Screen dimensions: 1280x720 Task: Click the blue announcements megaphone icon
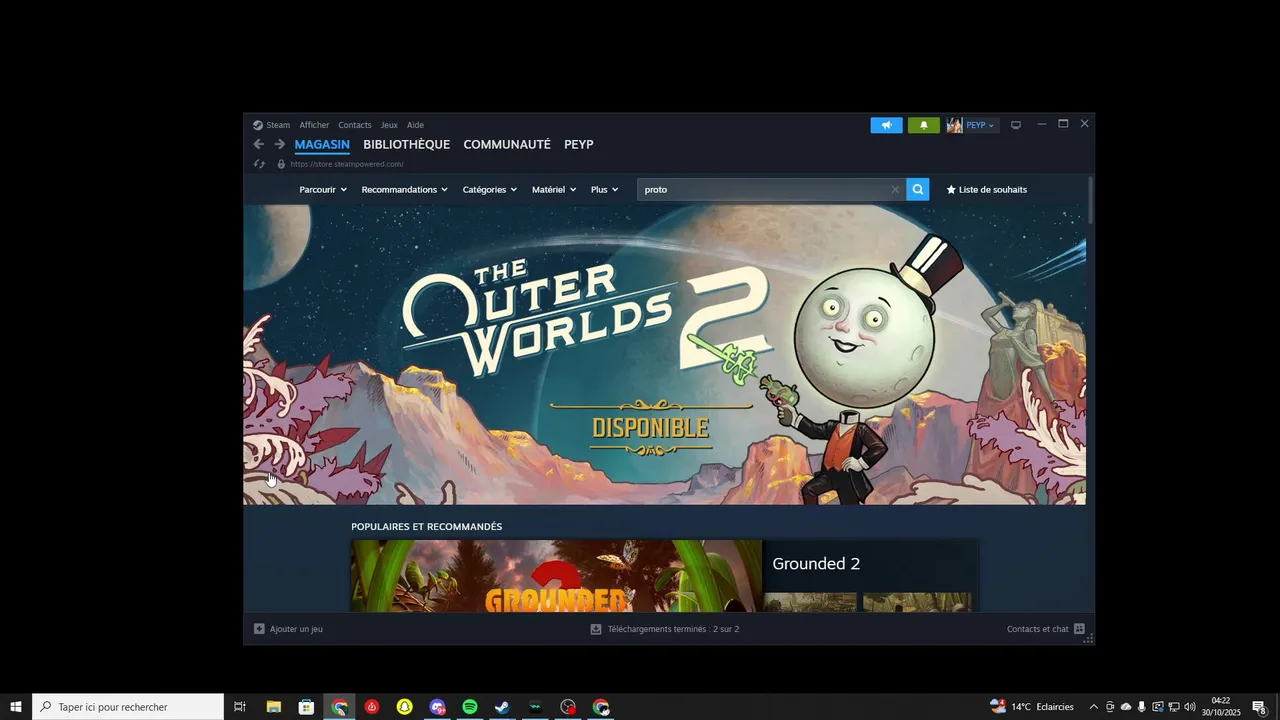[x=886, y=125]
